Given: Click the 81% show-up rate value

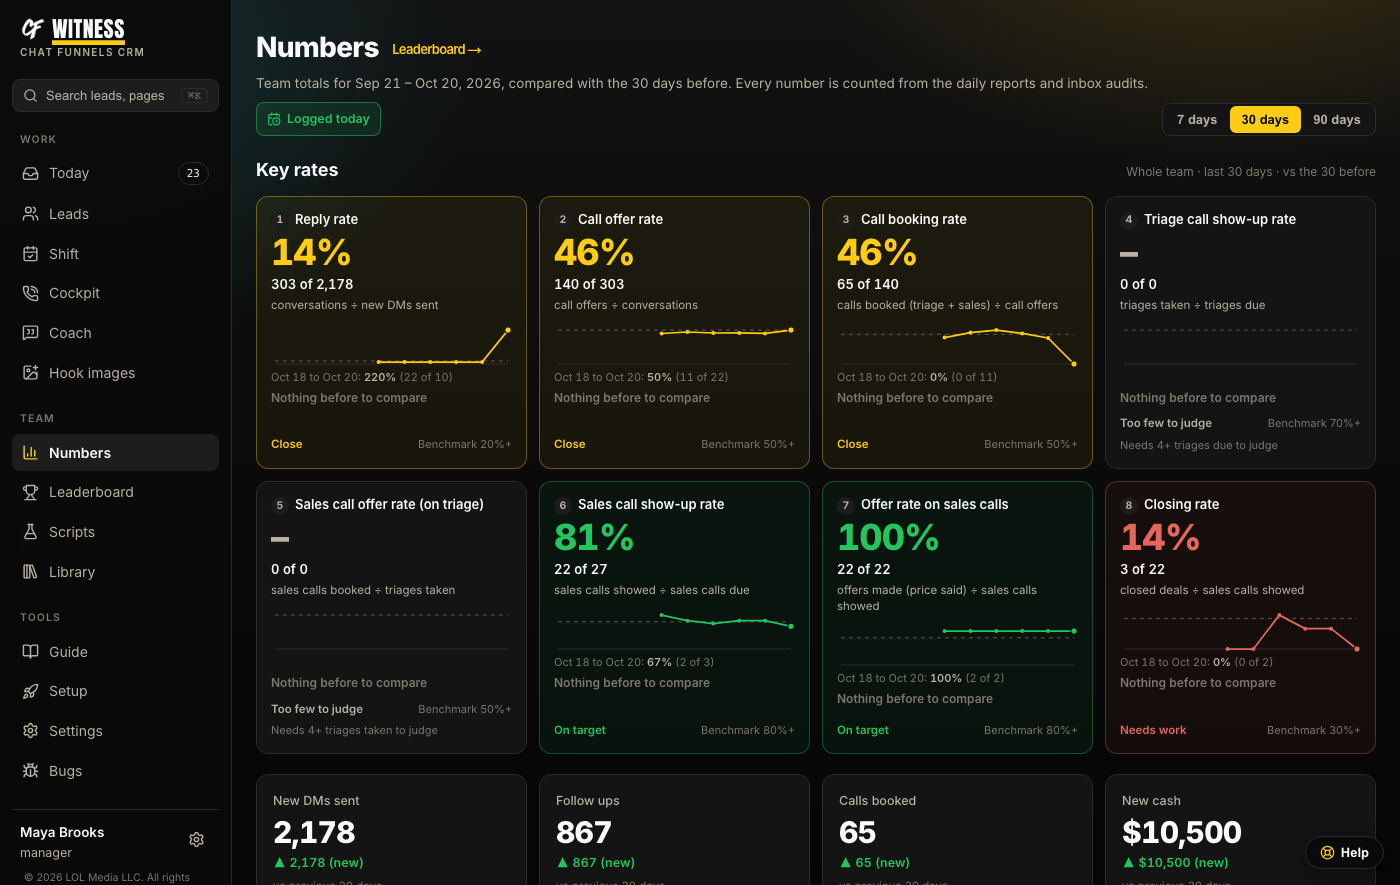Looking at the screenshot, I should [x=594, y=538].
